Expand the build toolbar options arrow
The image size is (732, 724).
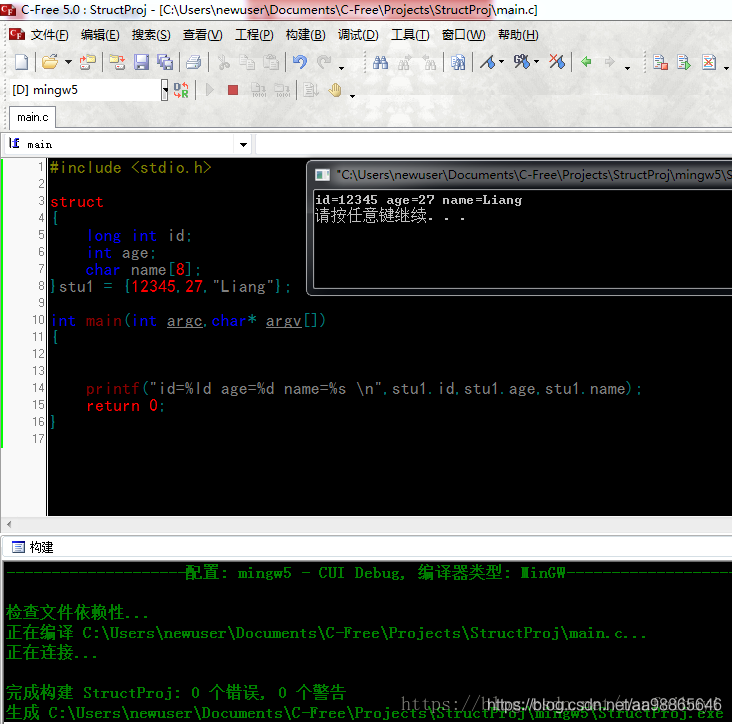[352, 96]
